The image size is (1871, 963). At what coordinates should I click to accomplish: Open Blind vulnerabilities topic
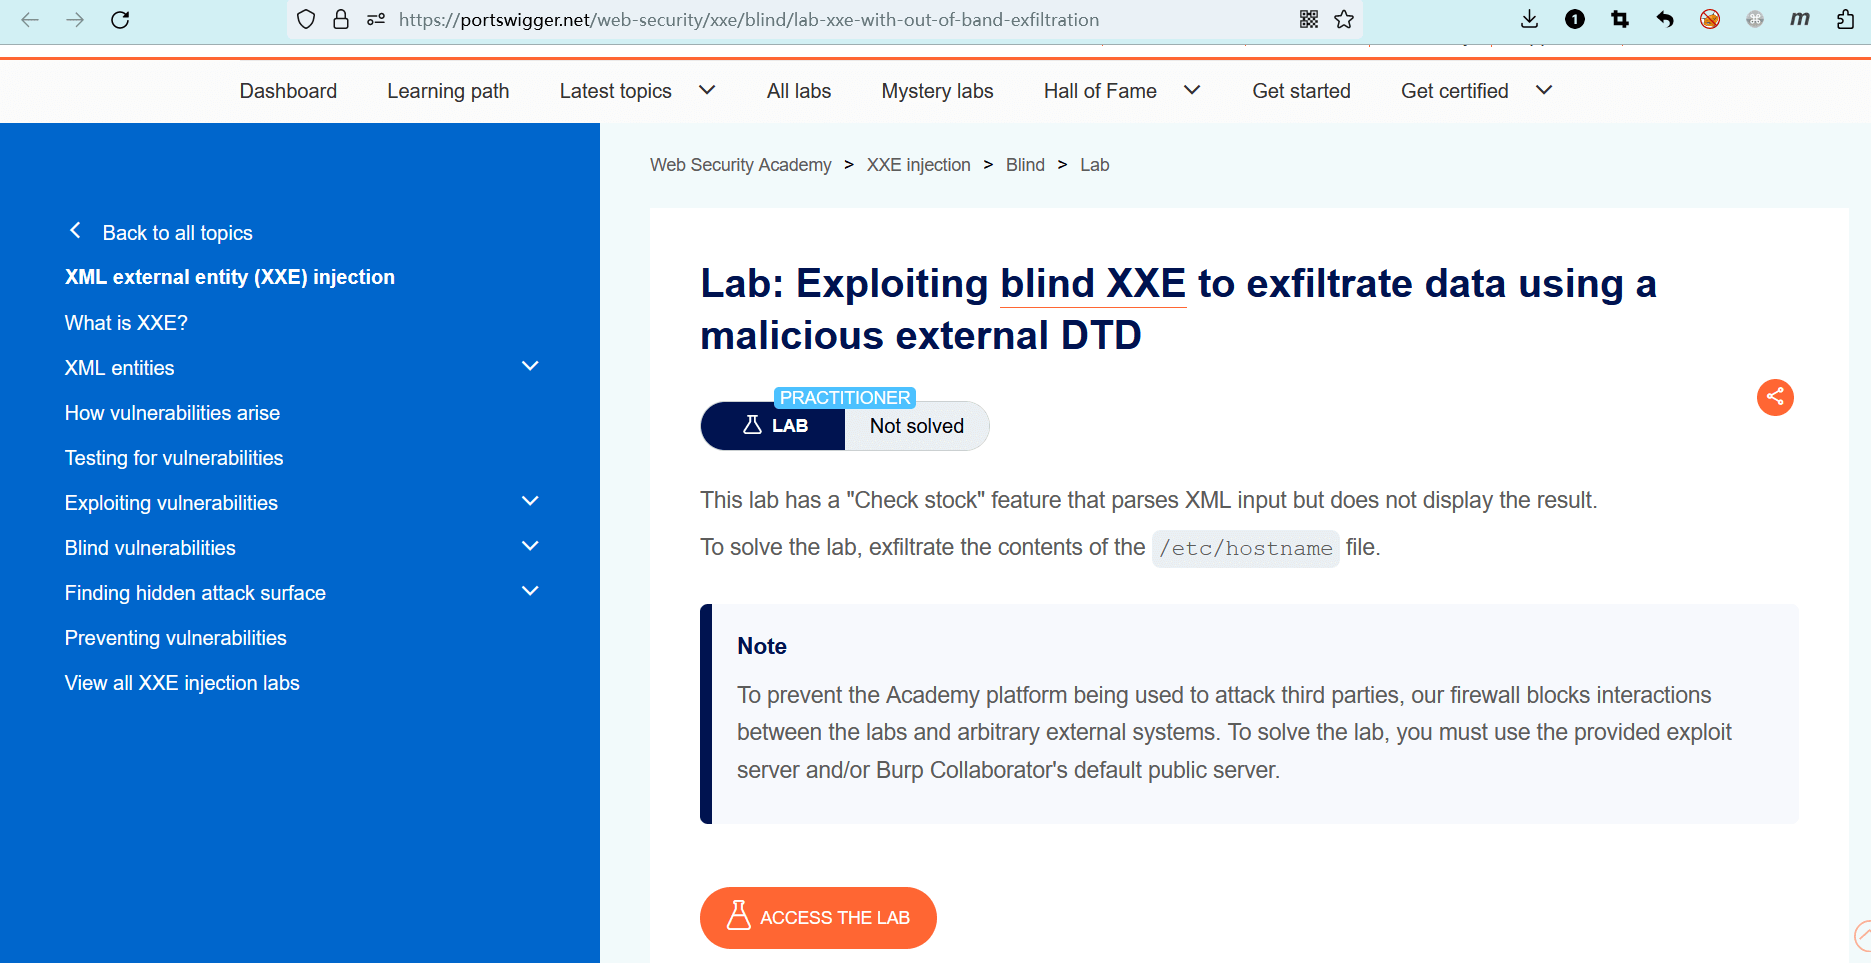[x=150, y=548]
